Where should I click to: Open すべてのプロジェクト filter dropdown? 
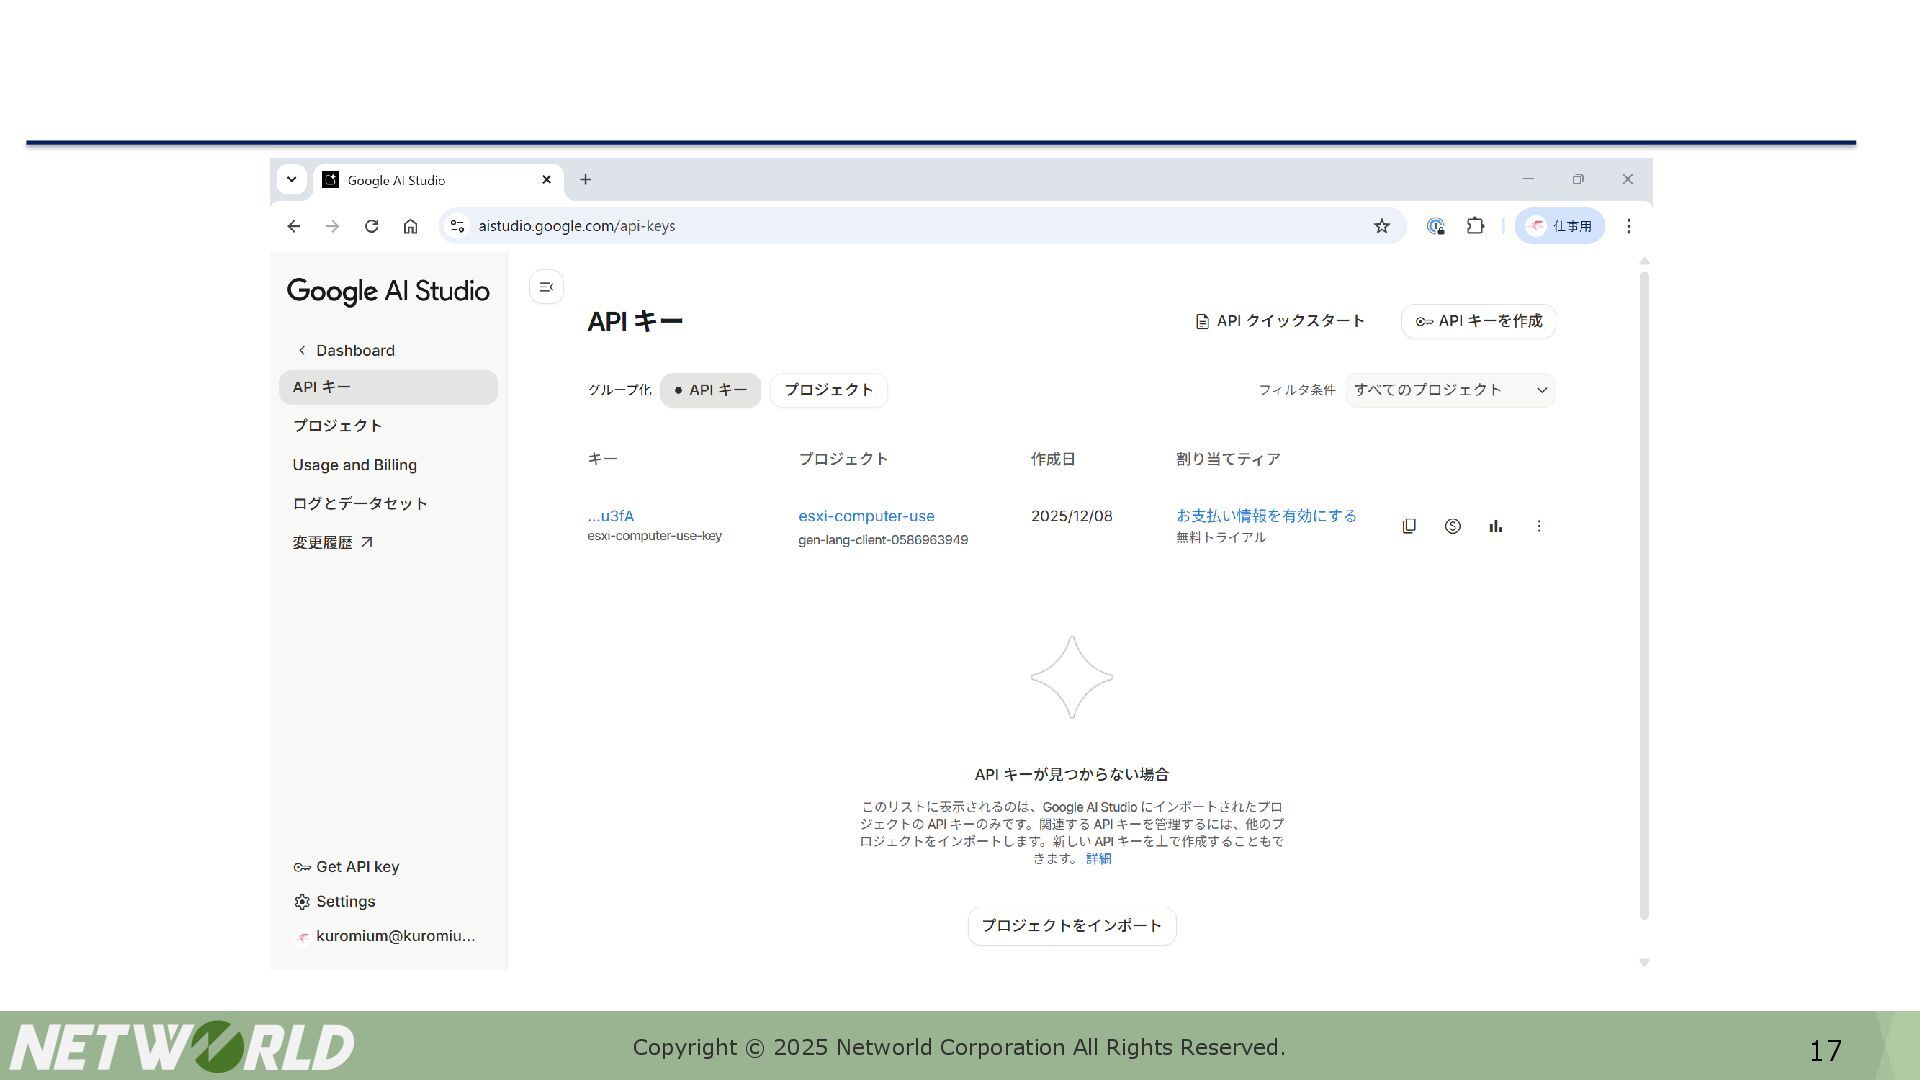pos(1449,390)
